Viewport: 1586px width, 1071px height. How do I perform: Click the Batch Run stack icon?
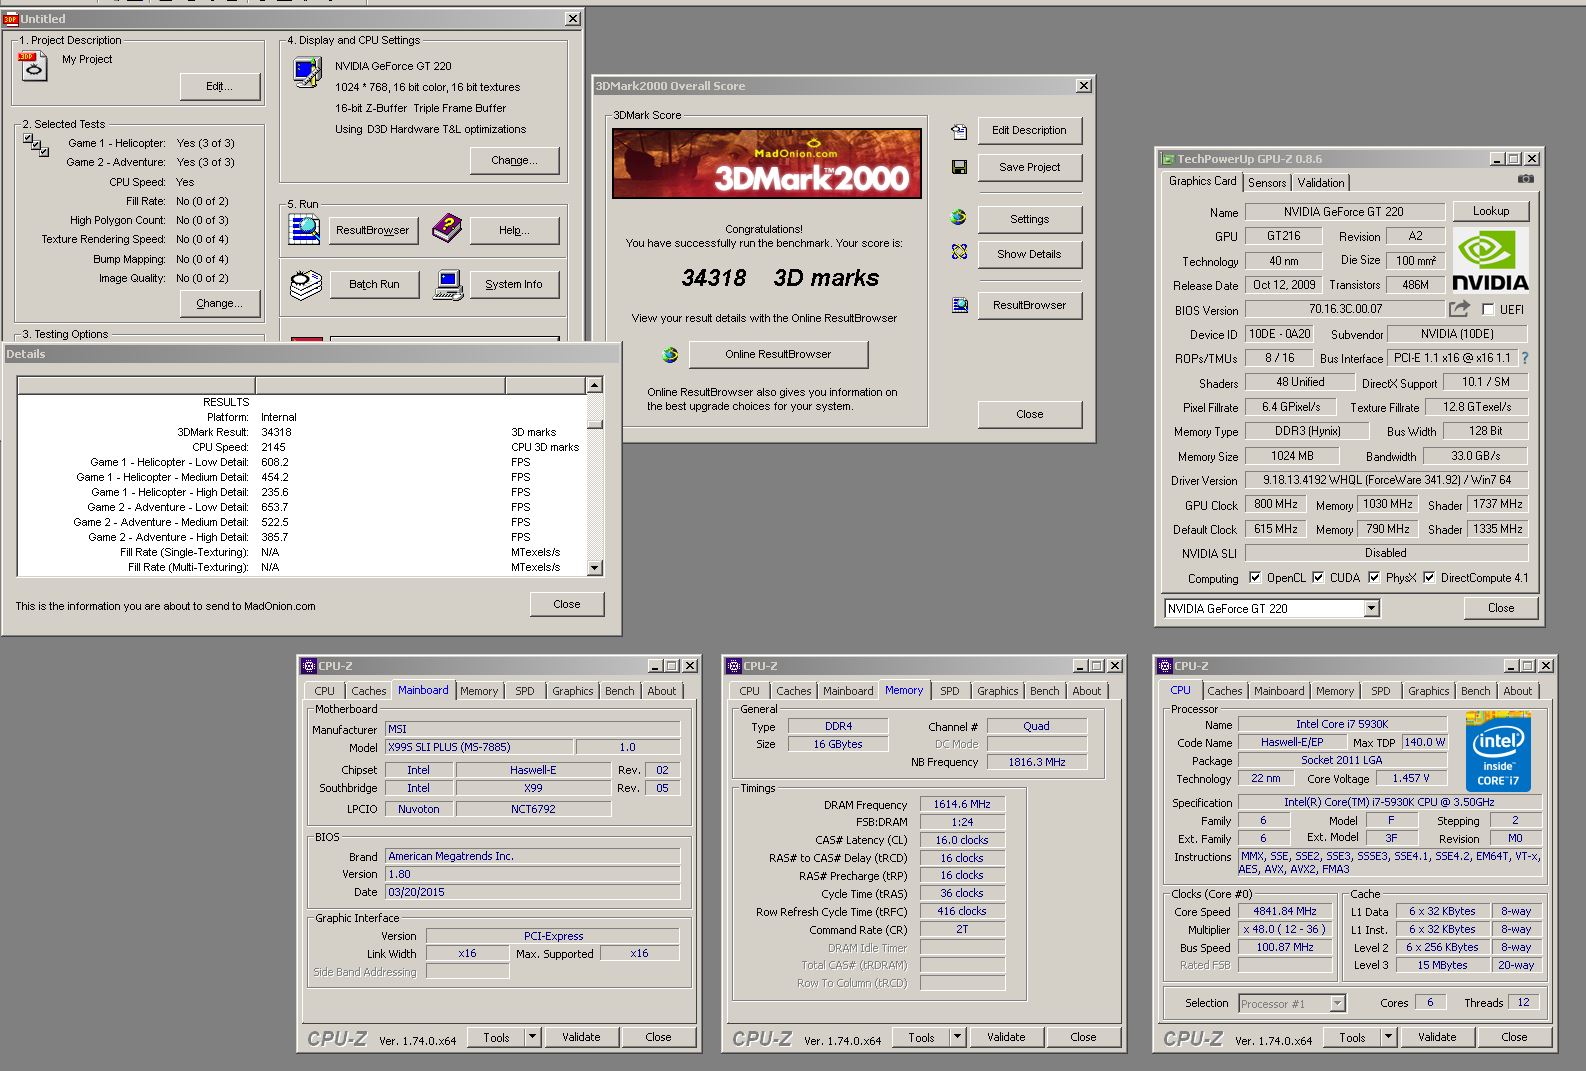[x=305, y=284]
